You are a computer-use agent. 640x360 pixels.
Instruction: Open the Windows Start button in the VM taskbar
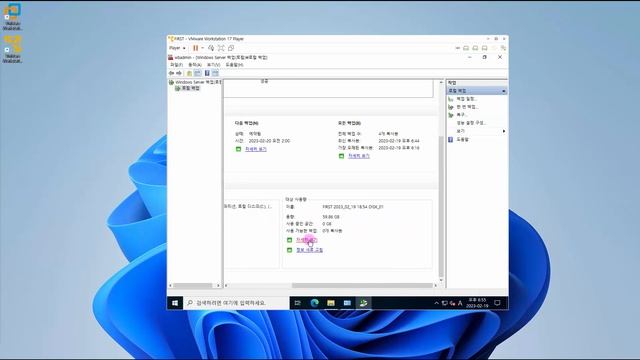click(x=175, y=303)
